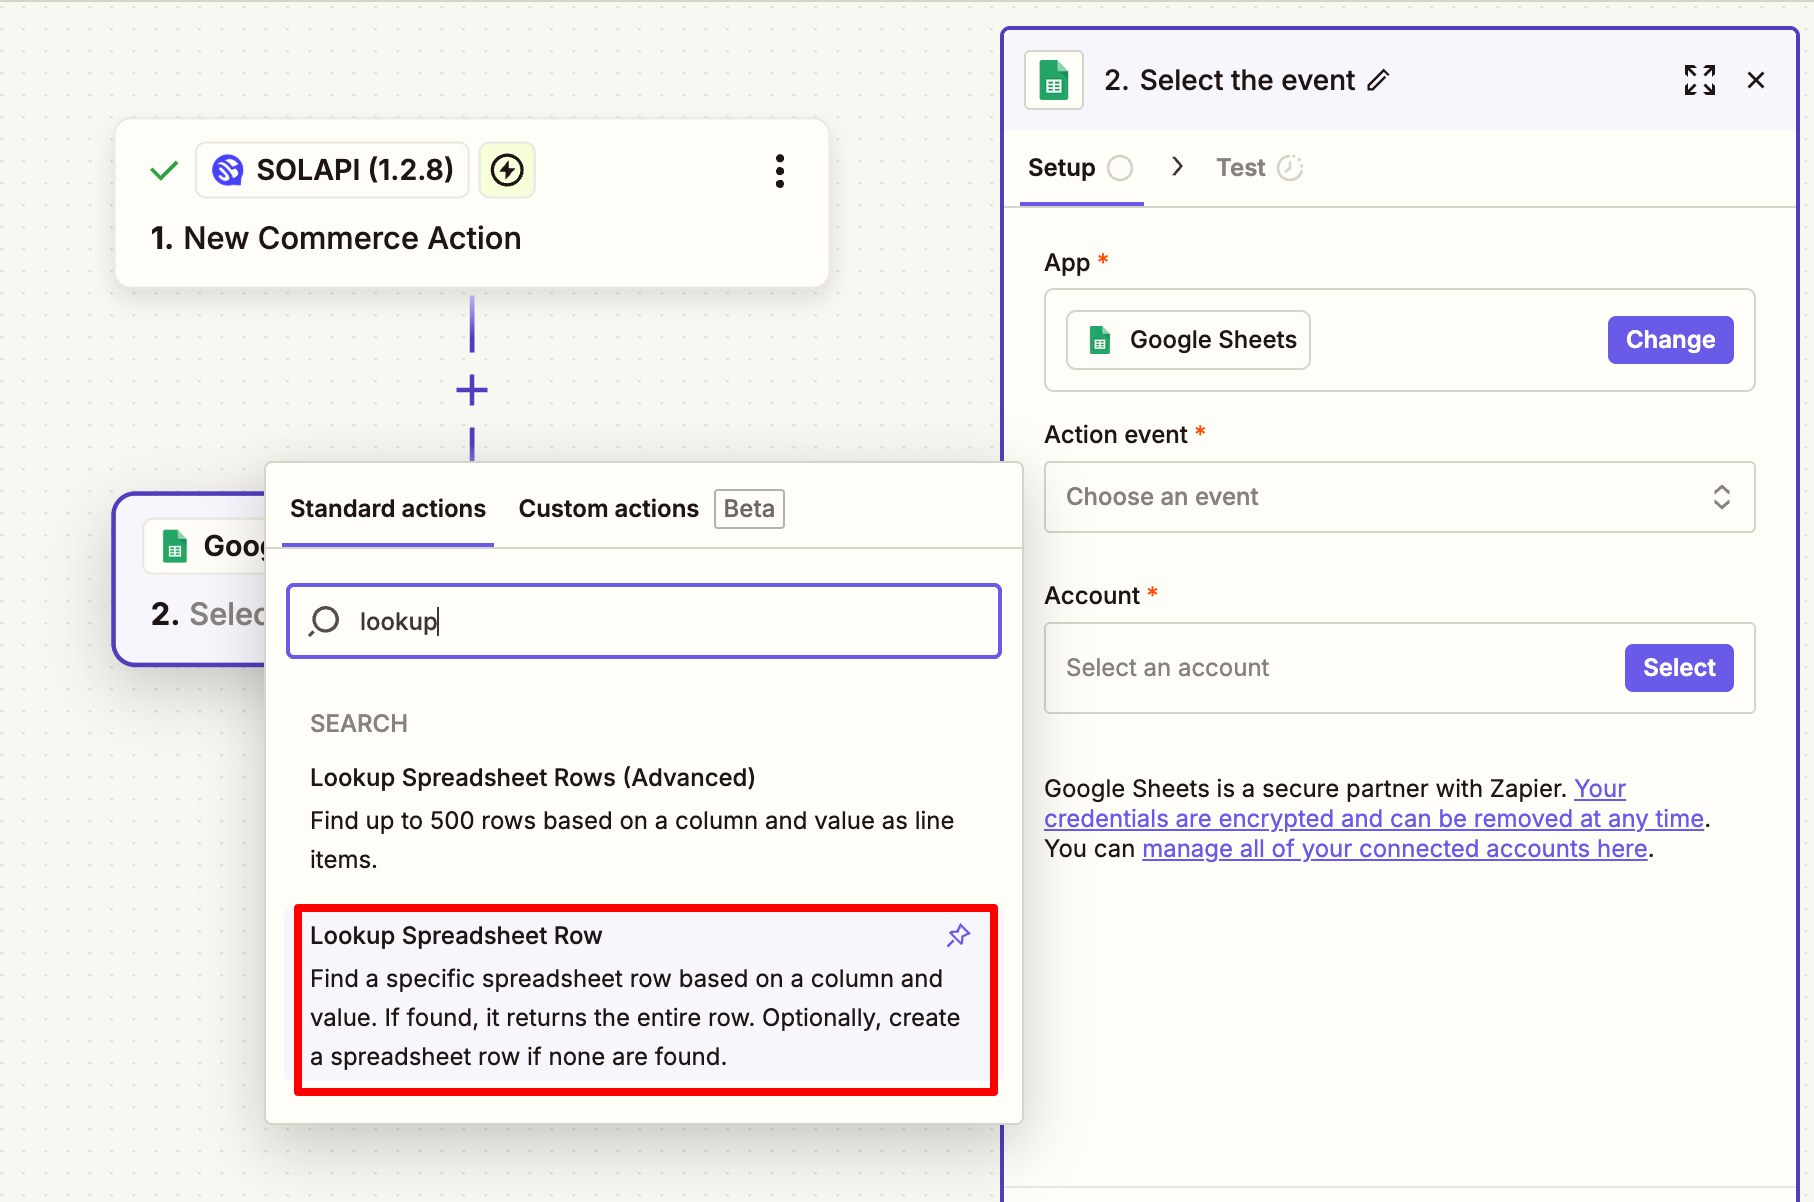Pin the Lookup Spreadsheet Row action

tap(959, 935)
